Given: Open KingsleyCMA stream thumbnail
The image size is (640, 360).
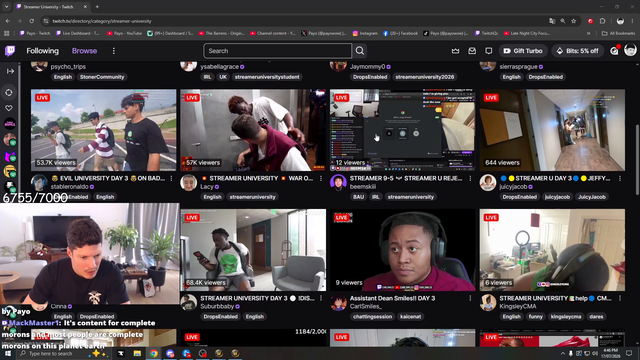Looking at the screenshot, I should point(552,250).
